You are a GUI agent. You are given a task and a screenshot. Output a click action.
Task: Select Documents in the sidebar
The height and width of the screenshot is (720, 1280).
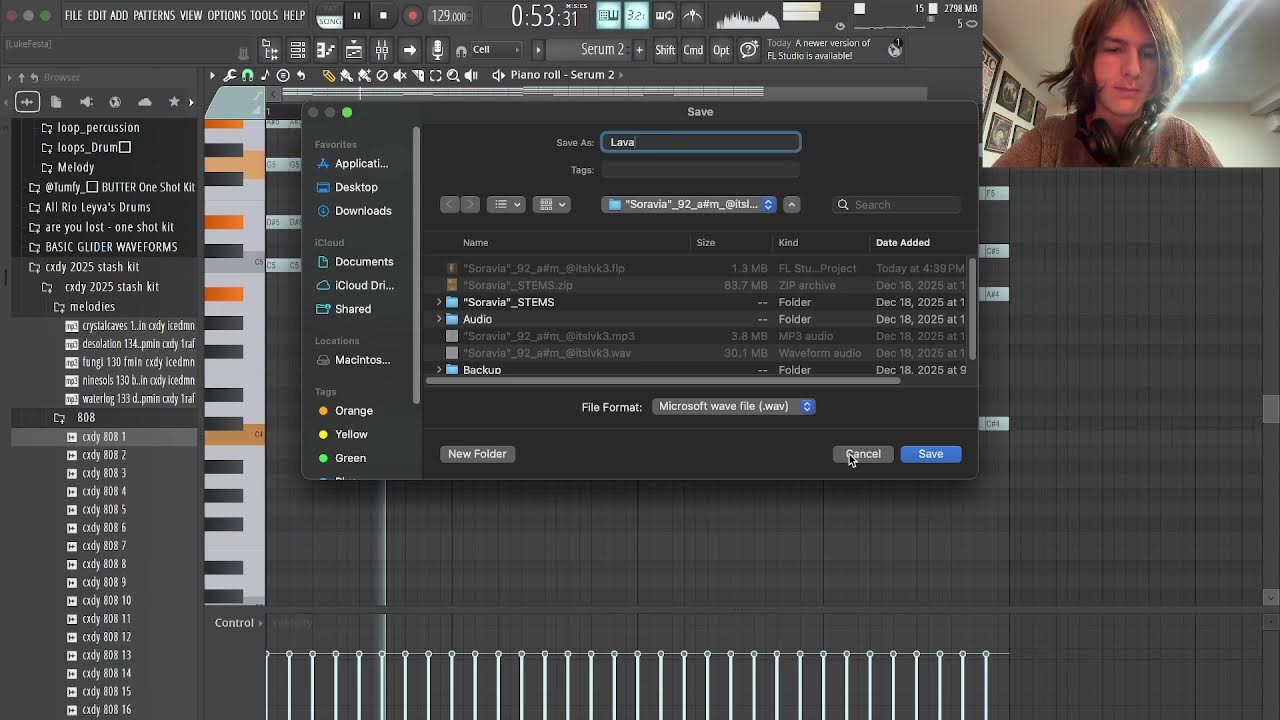pos(363,262)
